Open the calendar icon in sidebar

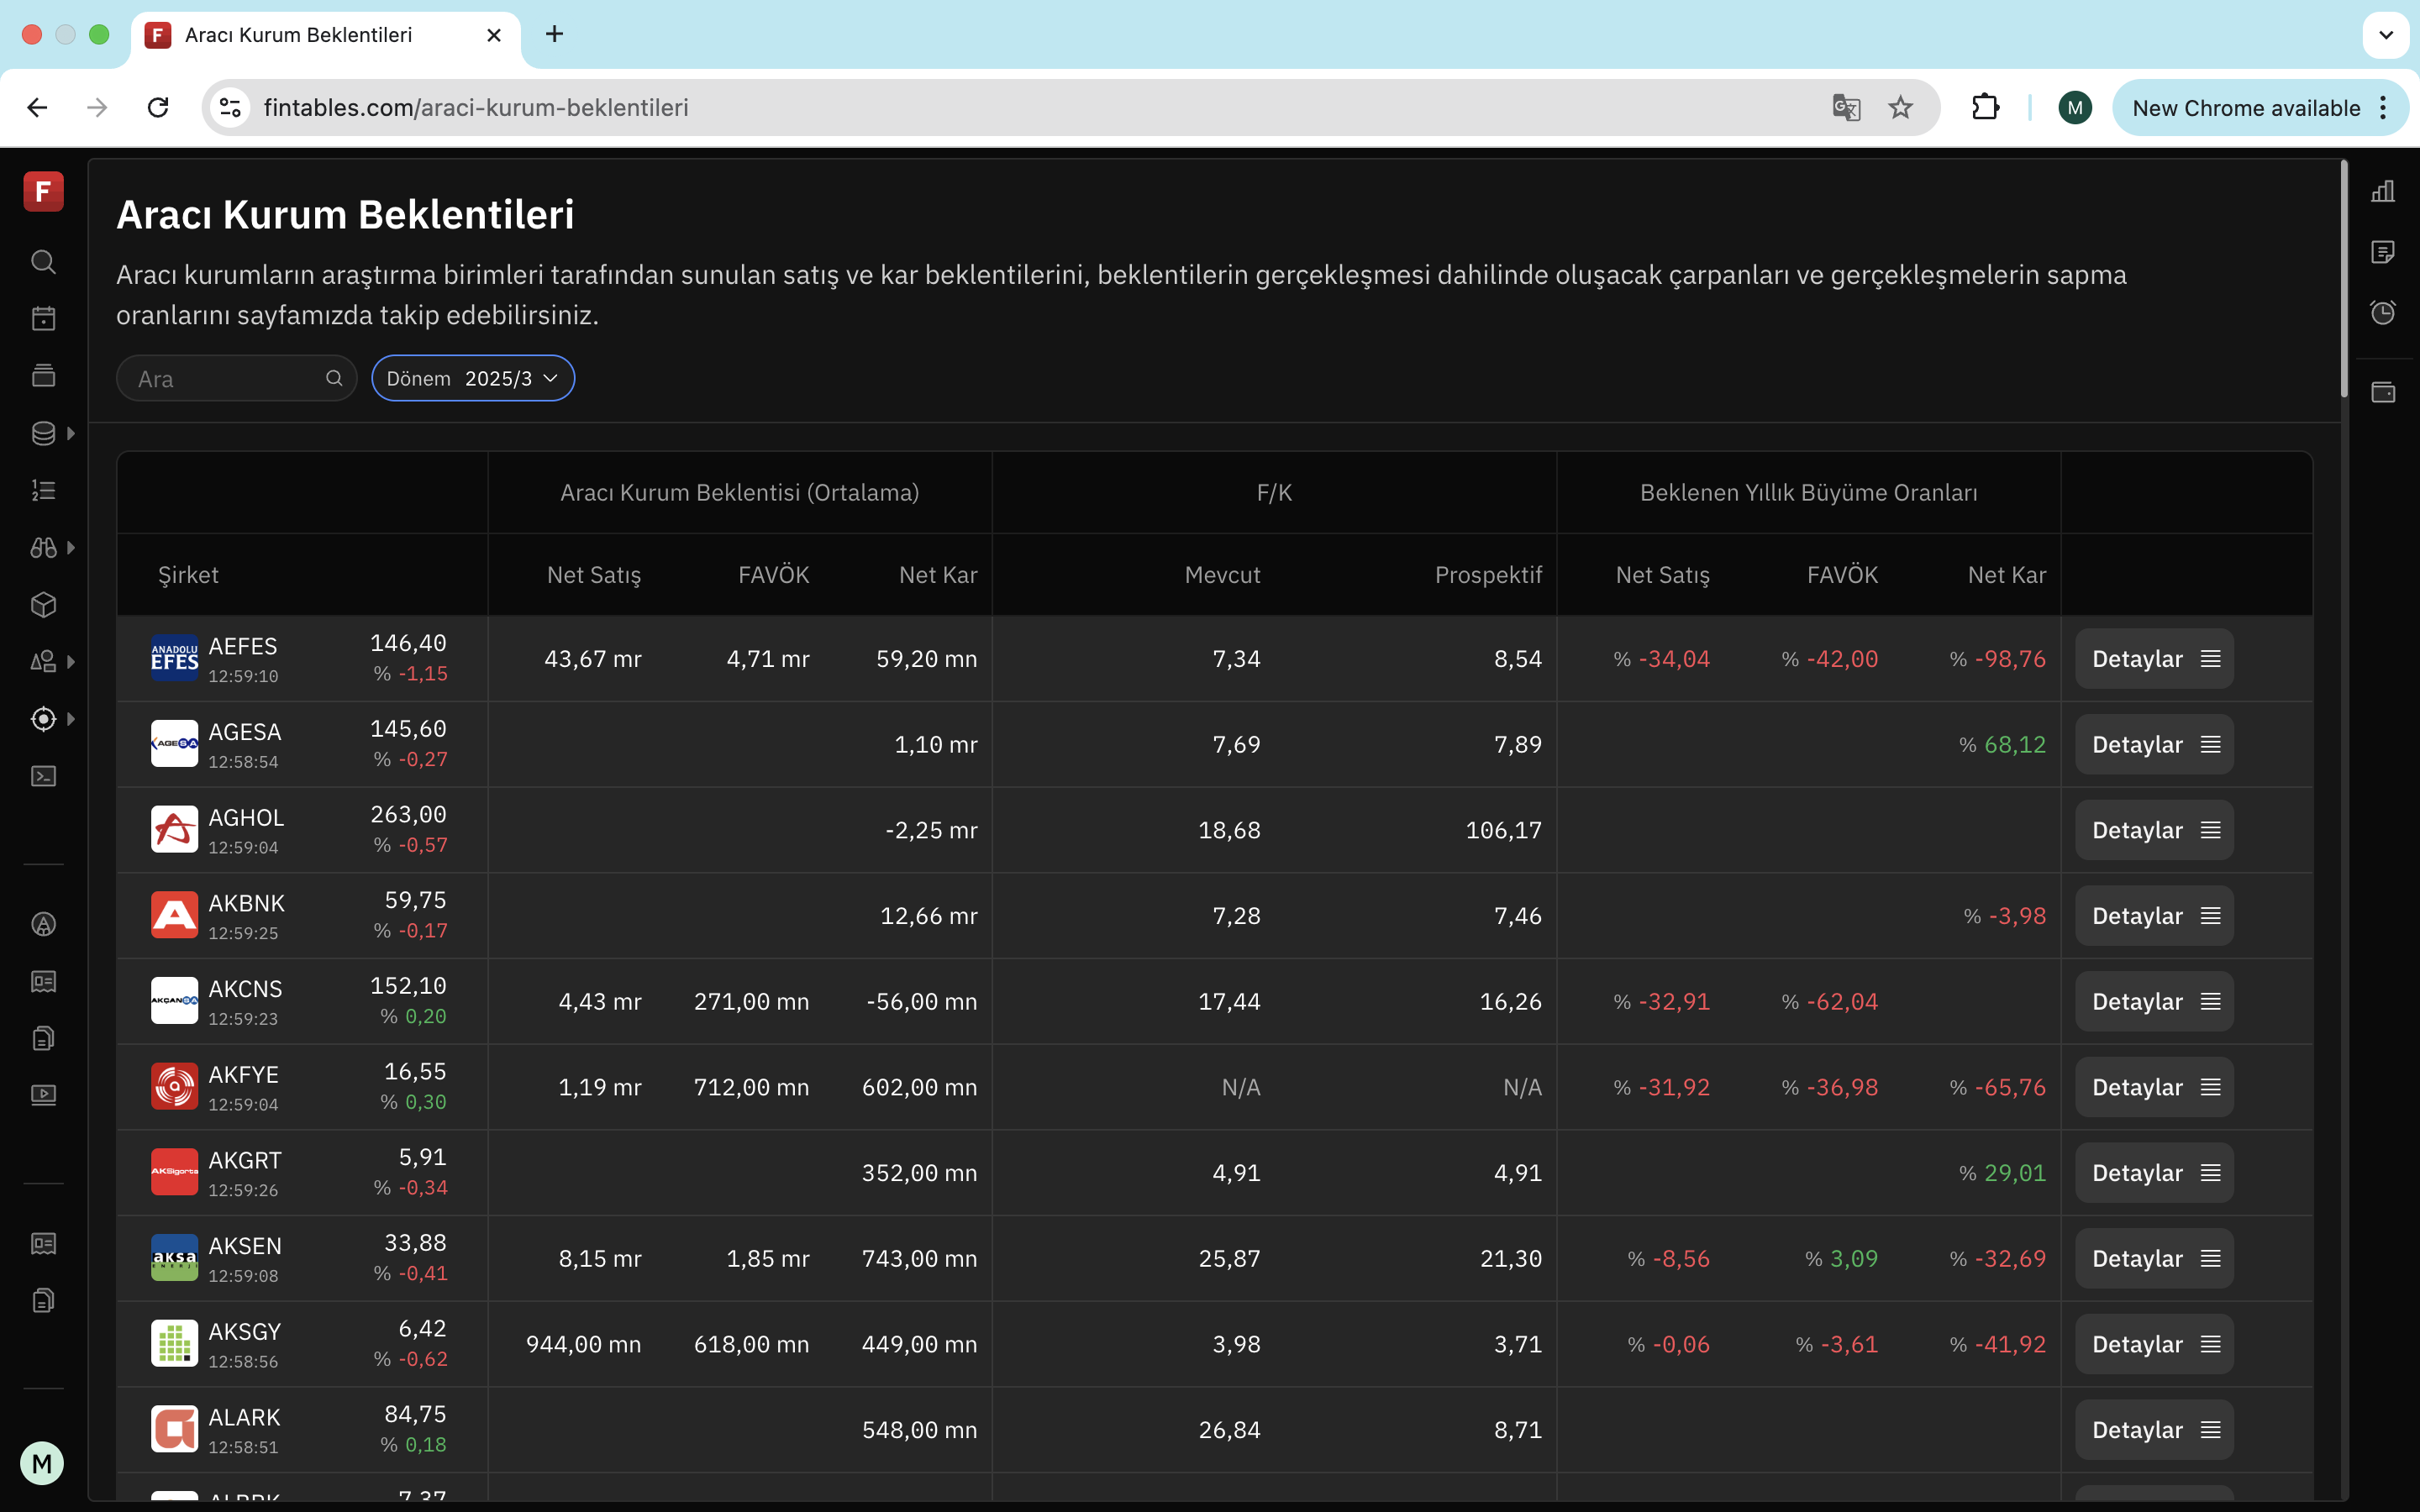click(43, 319)
